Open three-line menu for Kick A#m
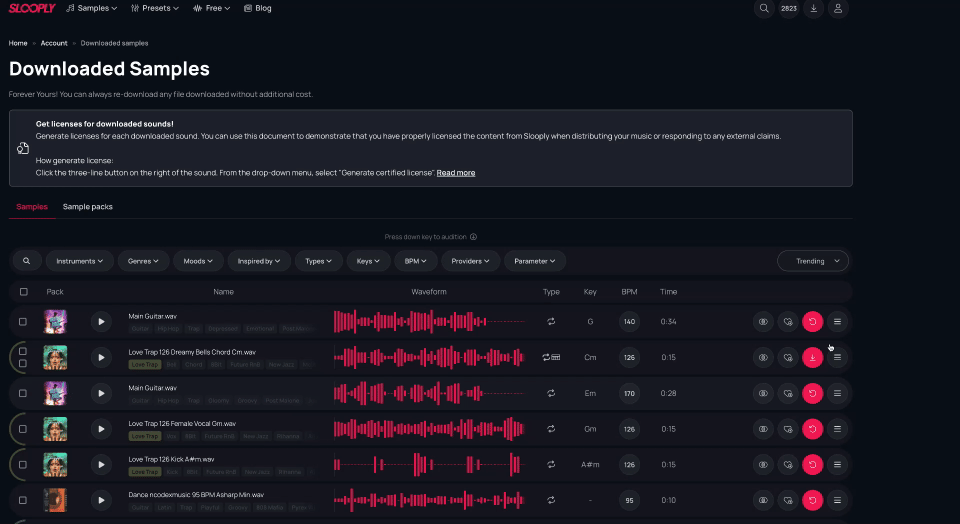This screenshot has height=524, width=960. [x=837, y=465]
